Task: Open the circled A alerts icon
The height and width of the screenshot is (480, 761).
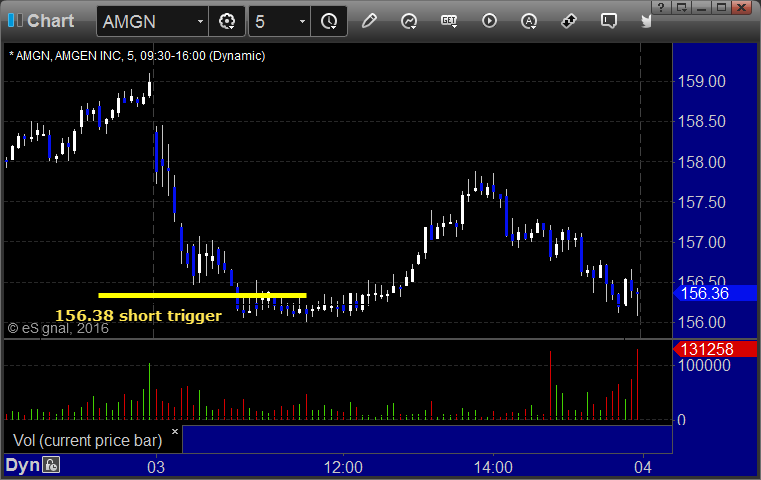Action: pyautogui.click(x=529, y=21)
